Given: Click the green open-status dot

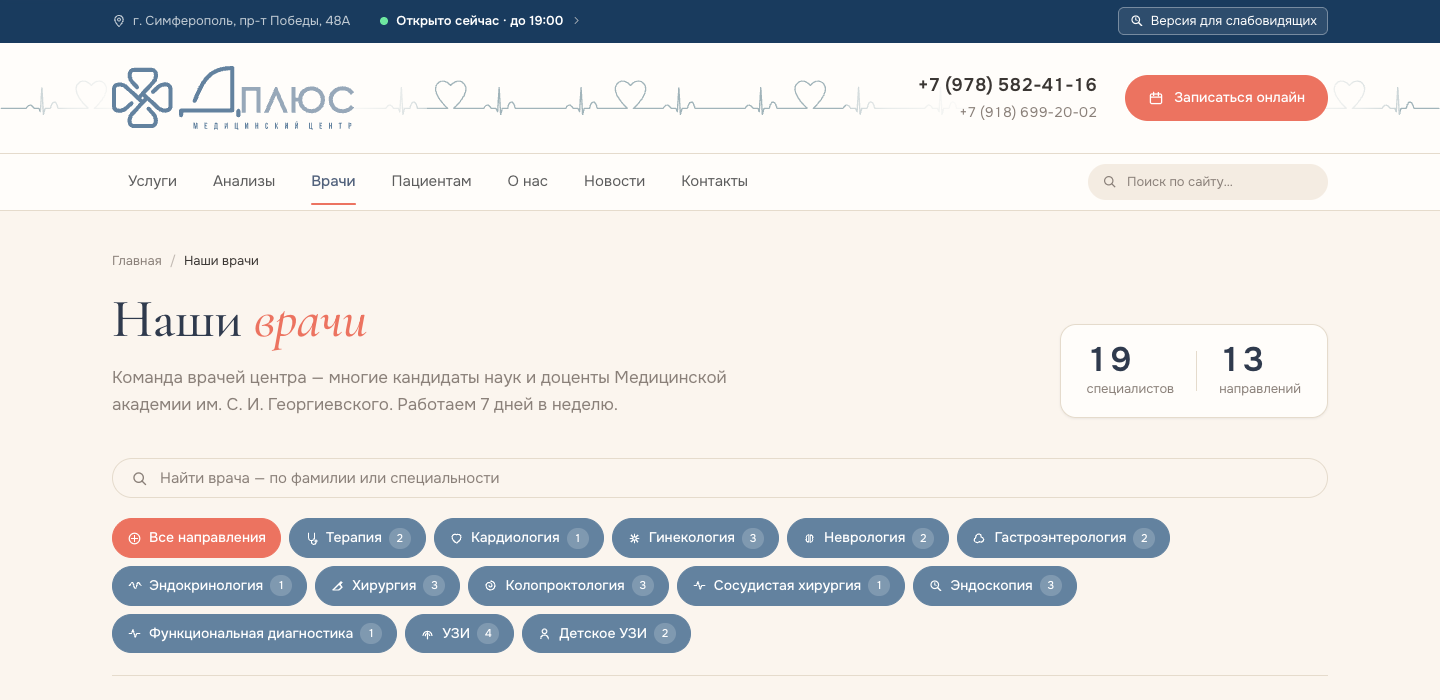Looking at the screenshot, I should click(x=384, y=21).
